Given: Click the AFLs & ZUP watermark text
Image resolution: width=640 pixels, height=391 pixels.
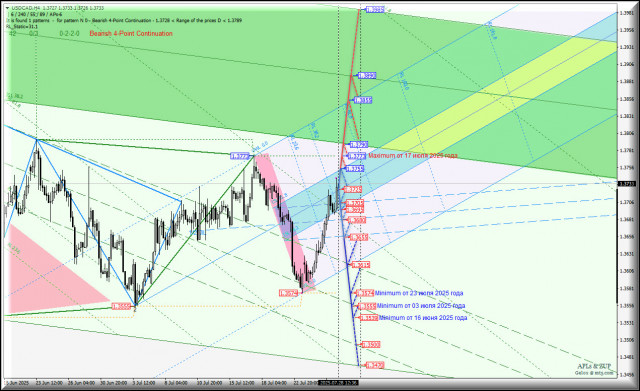Looking at the screenshot, I should tap(594, 367).
